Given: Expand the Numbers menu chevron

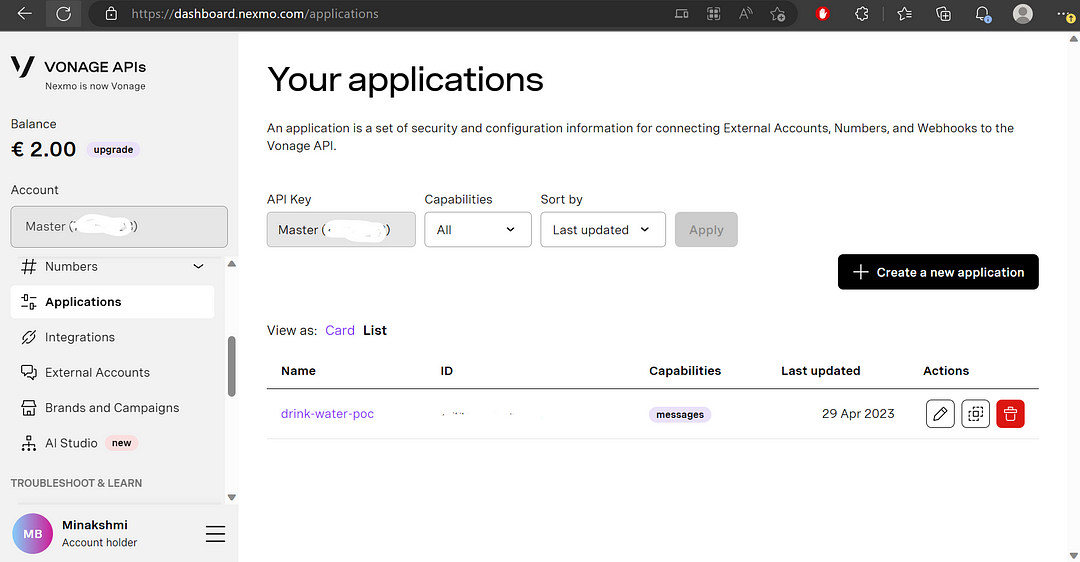Looking at the screenshot, I should tap(198, 267).
